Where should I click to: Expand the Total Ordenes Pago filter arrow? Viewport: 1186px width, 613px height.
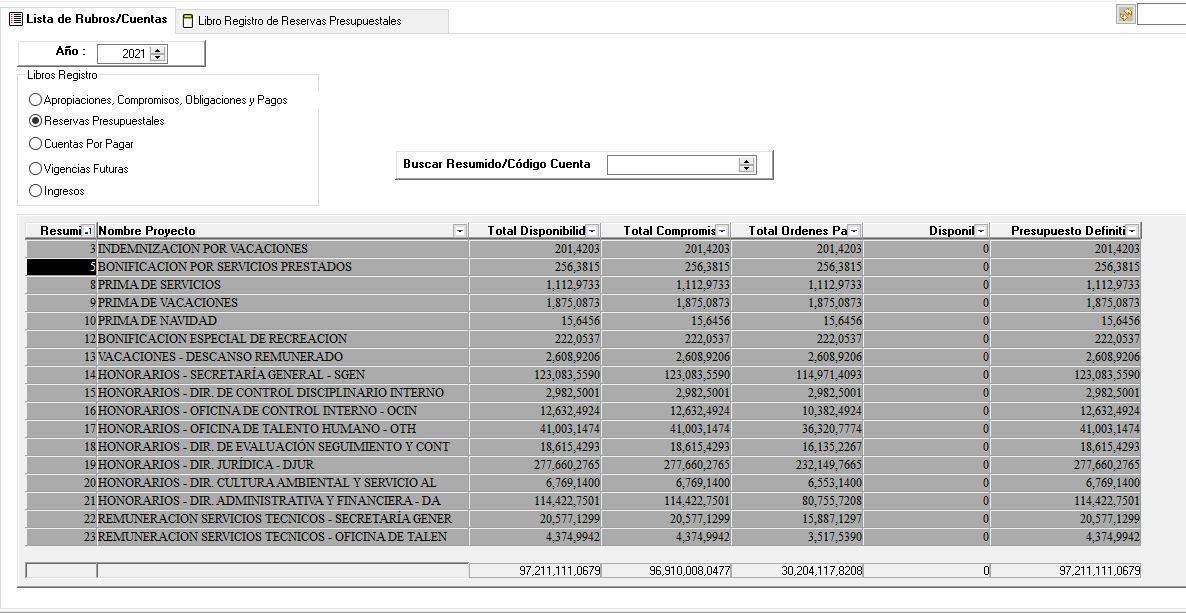point(854,231)
